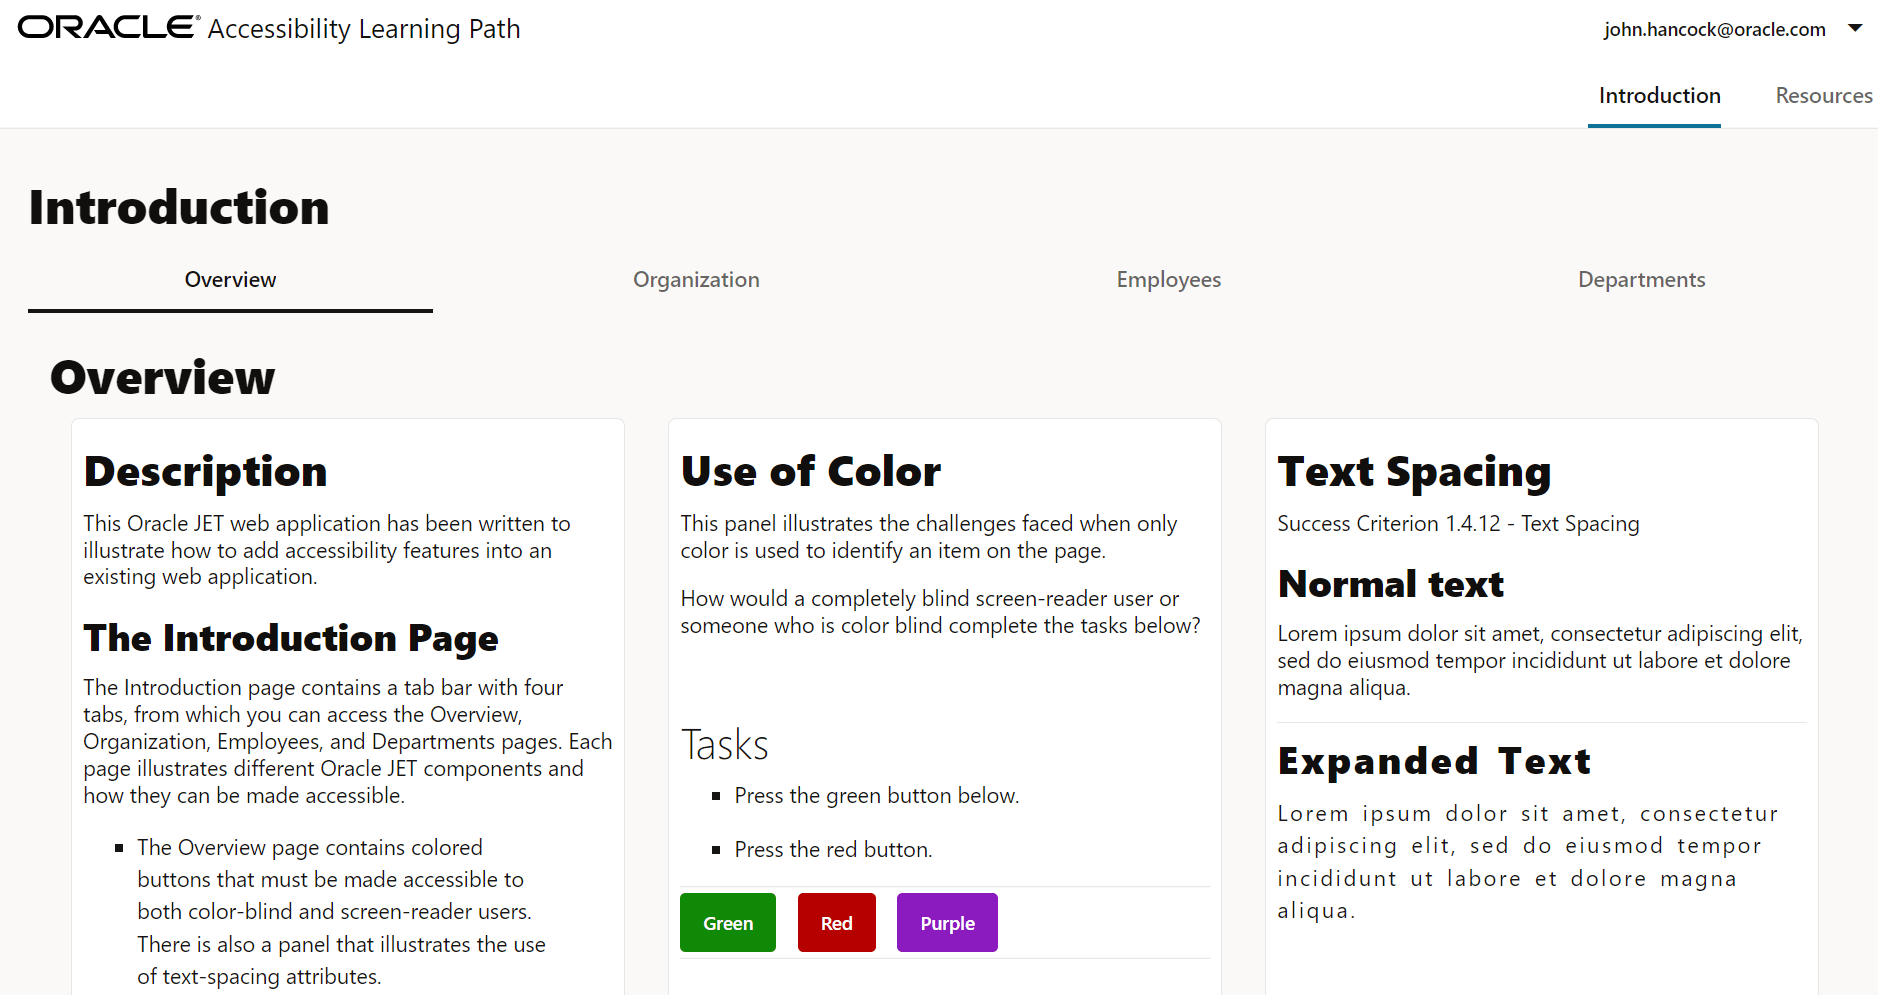Go to the Resources navigation tab
Image resolution: width=1878 pixels, height=995 pixels.
tap(1823, 96)
